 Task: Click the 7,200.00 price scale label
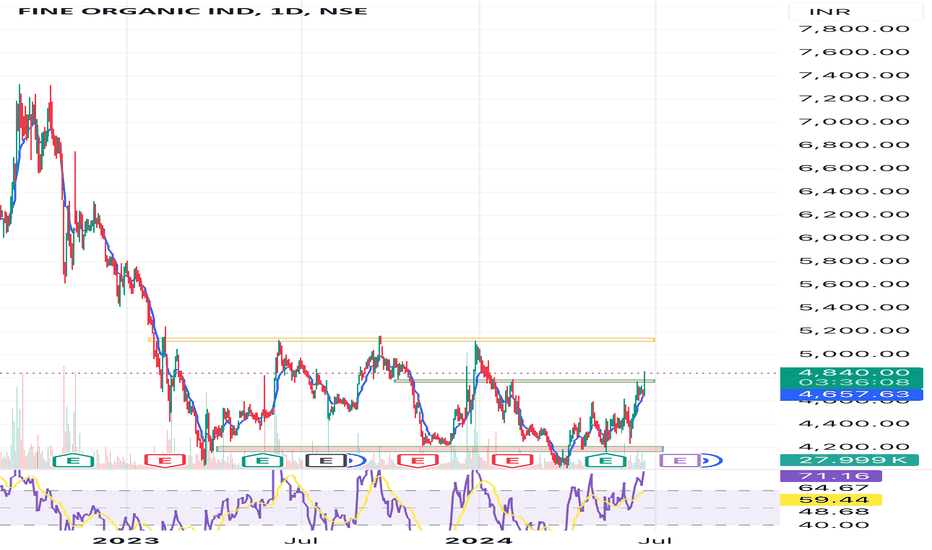pos(854,98)
